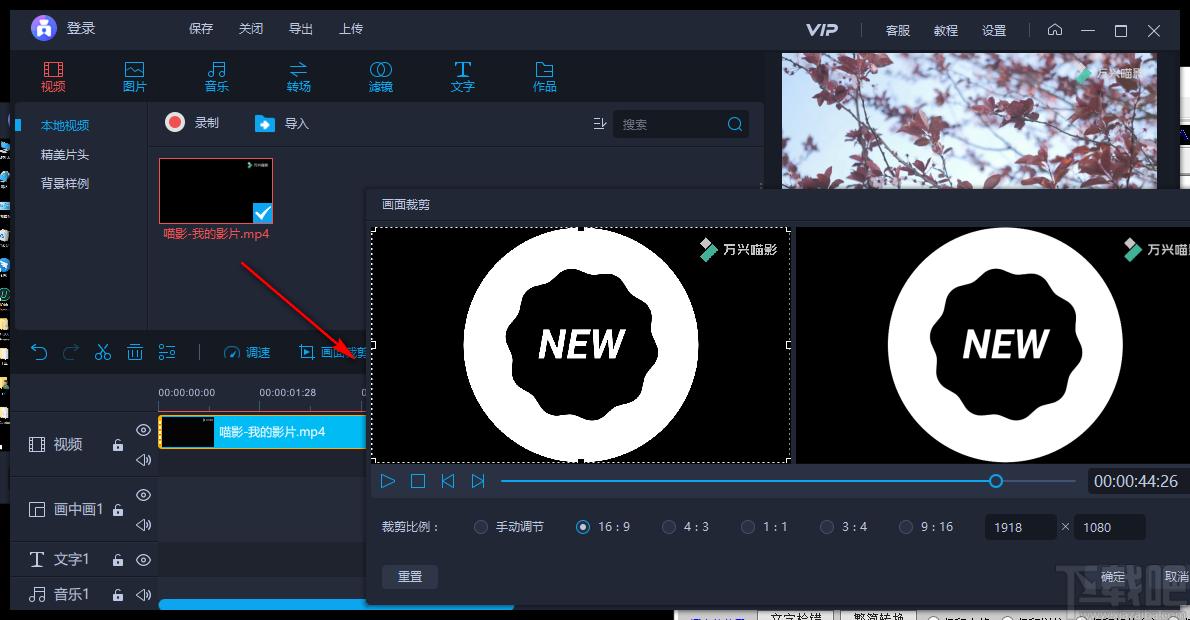Click the 画面裁剪 crop tool icon
The height and width of the screenshot is (620, 1190).
click(x=307, y=352)
